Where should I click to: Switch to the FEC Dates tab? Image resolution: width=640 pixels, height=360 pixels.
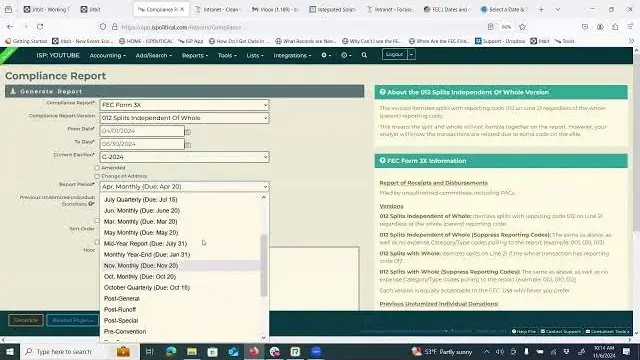447,9
